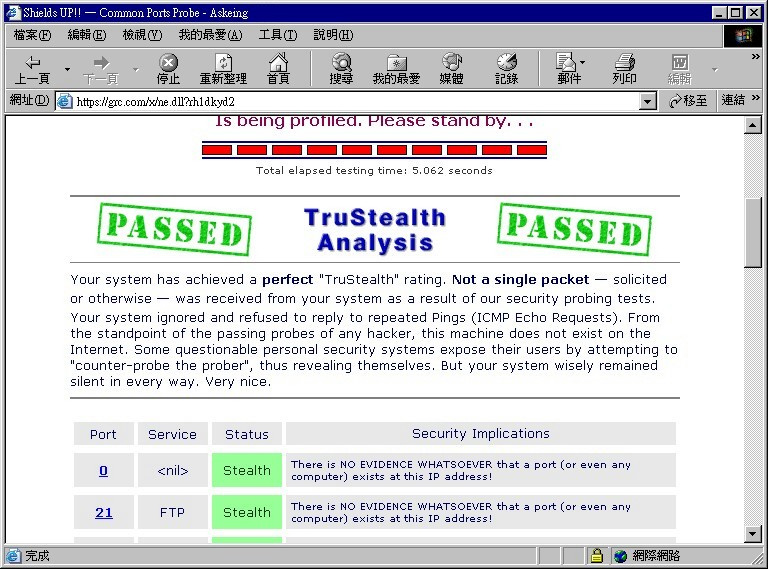Expand the Mail button dropdown arrow

(582, 63)
